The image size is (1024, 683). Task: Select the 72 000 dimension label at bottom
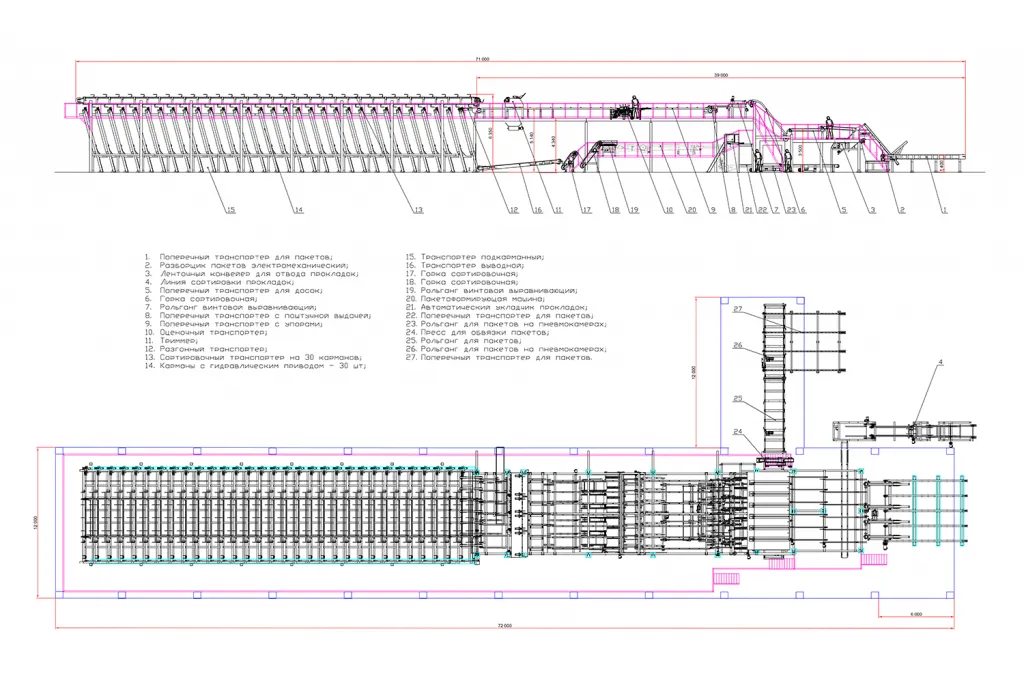pyautogui.click(x=505, y=626)
